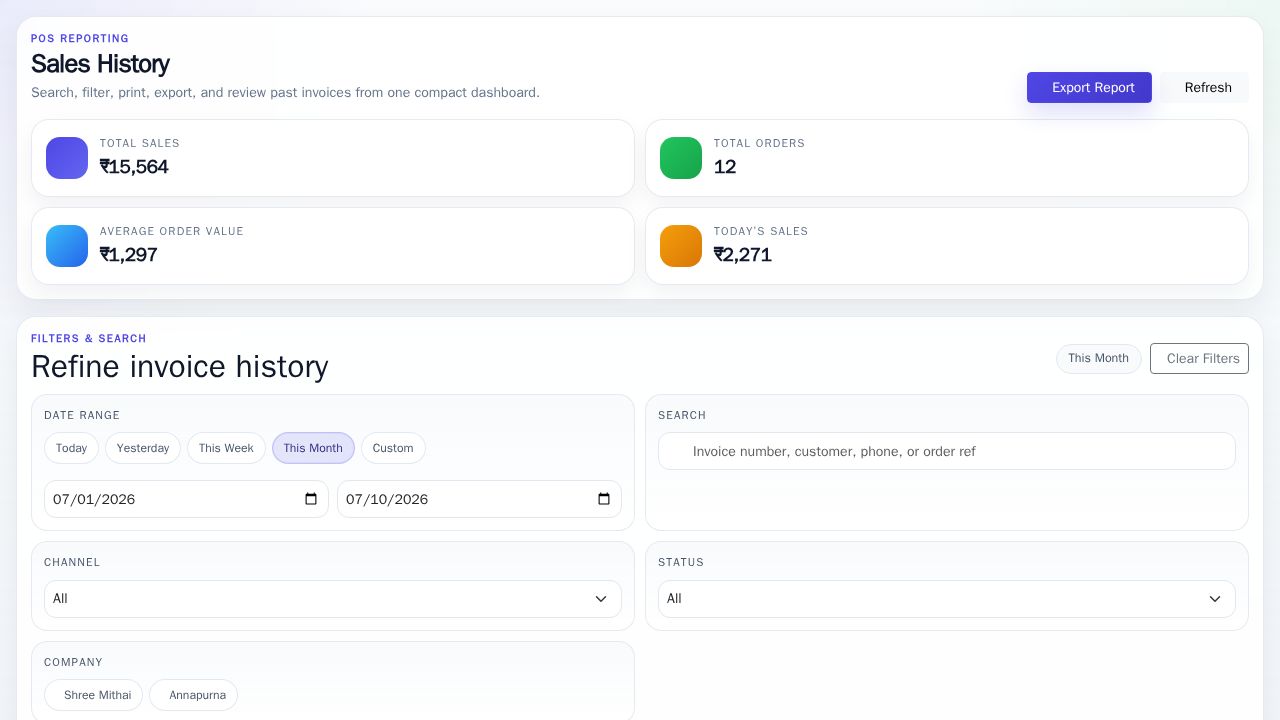
Task: Clear all applied filters
Action: (1199, 358)
